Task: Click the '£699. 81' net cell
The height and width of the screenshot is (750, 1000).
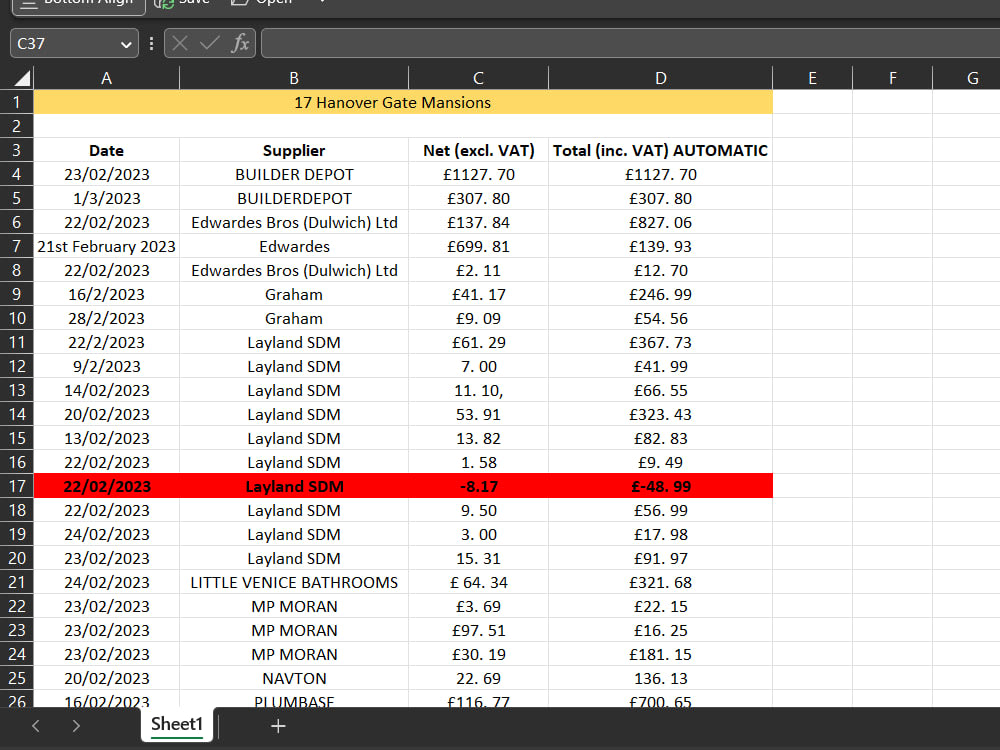Action: coord(478,246)
